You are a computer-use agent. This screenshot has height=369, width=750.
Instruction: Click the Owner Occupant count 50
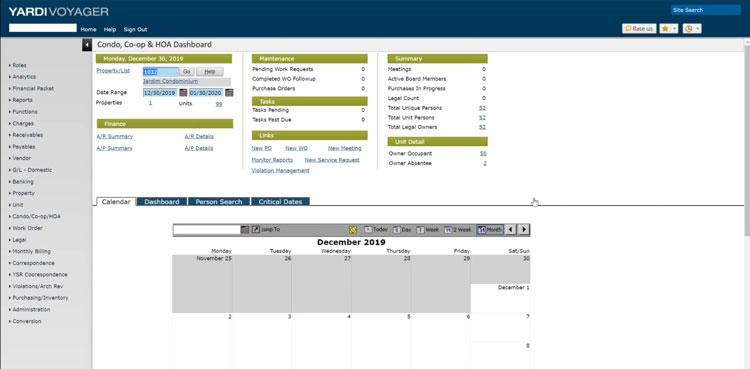[x=484, y=154]
